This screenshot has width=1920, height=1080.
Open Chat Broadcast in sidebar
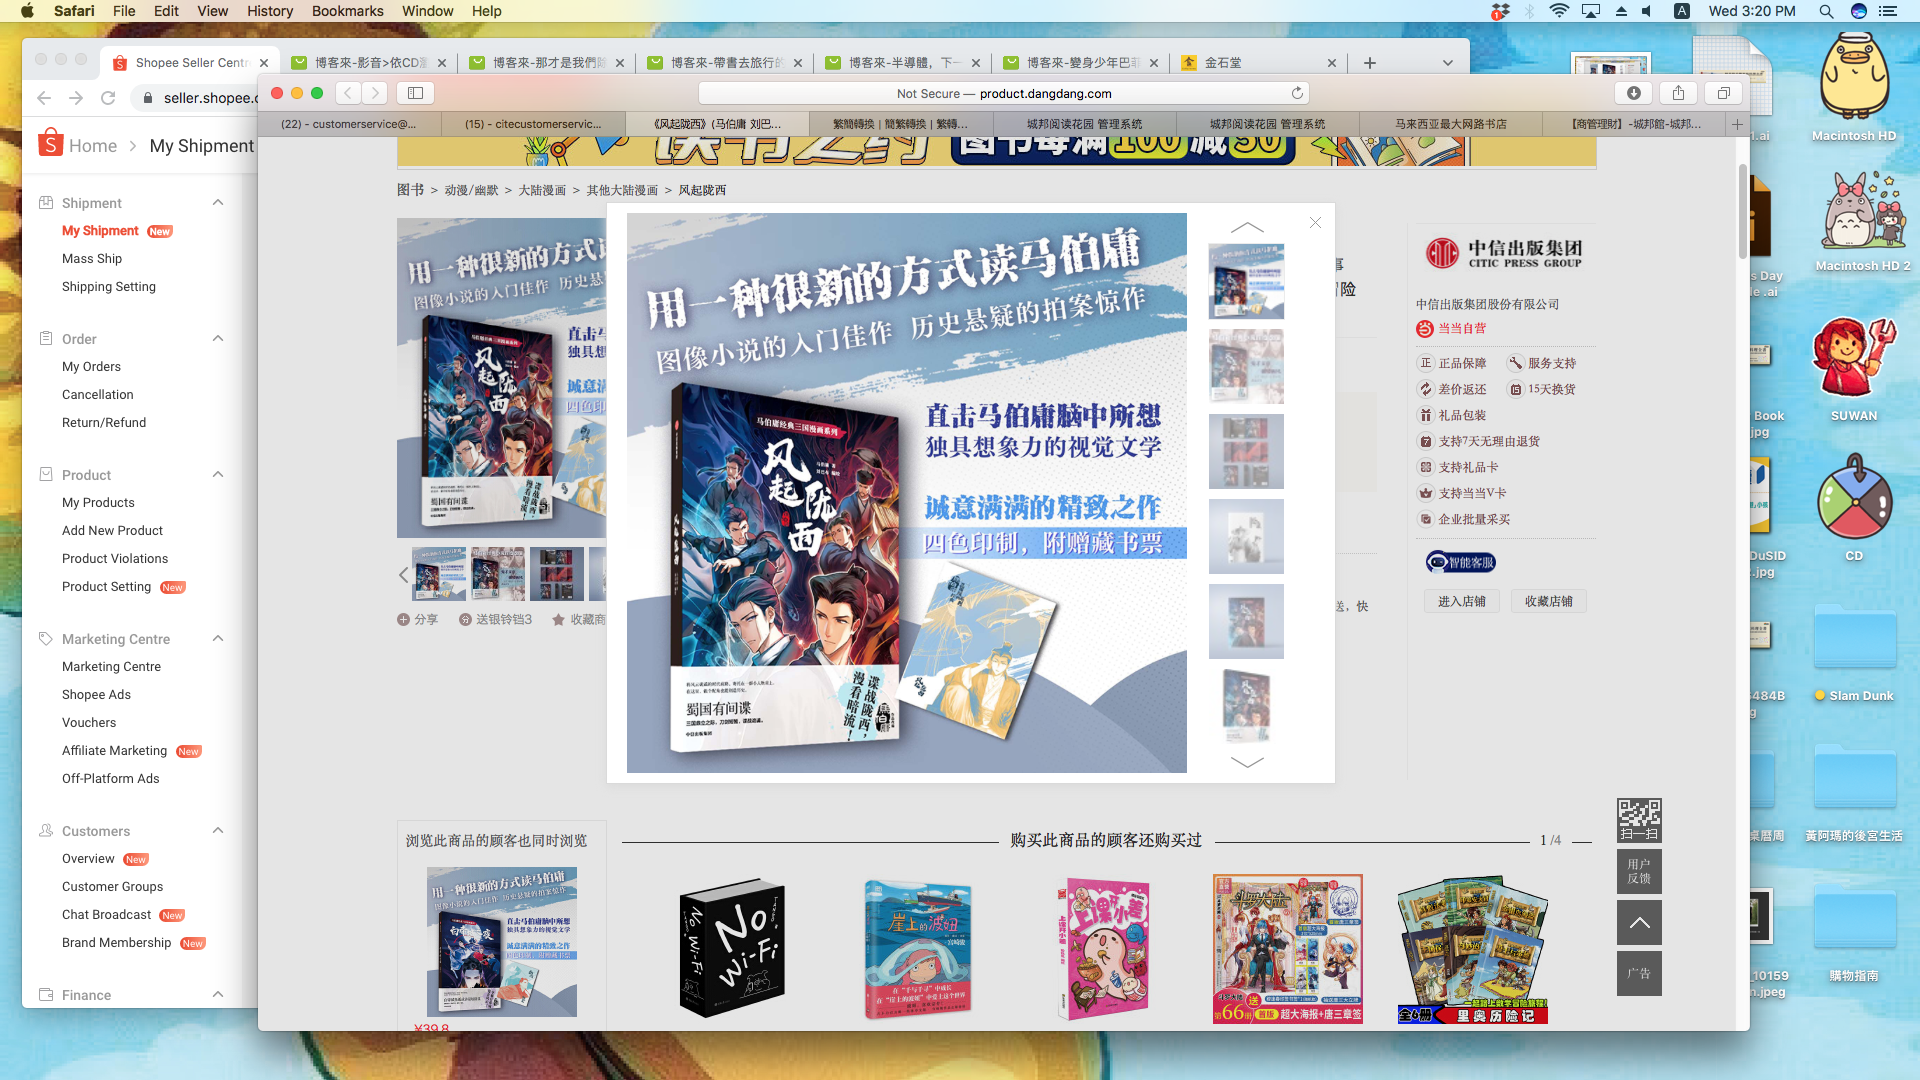coord(106,914)
